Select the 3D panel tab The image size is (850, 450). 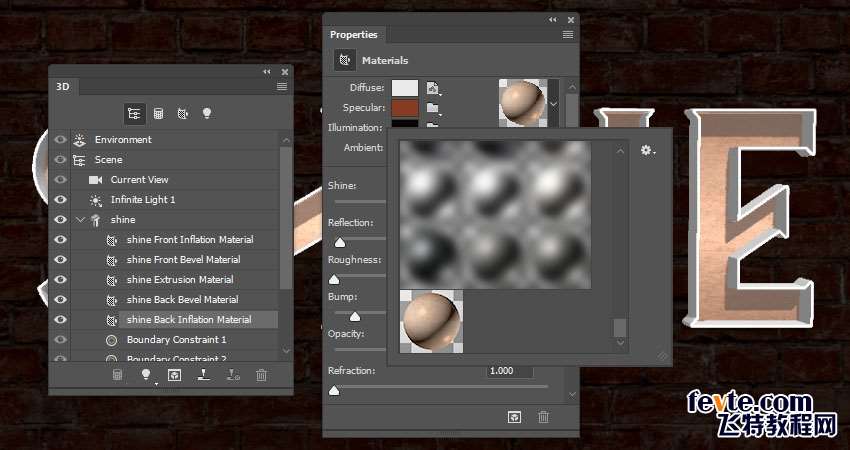pos(63,86)
